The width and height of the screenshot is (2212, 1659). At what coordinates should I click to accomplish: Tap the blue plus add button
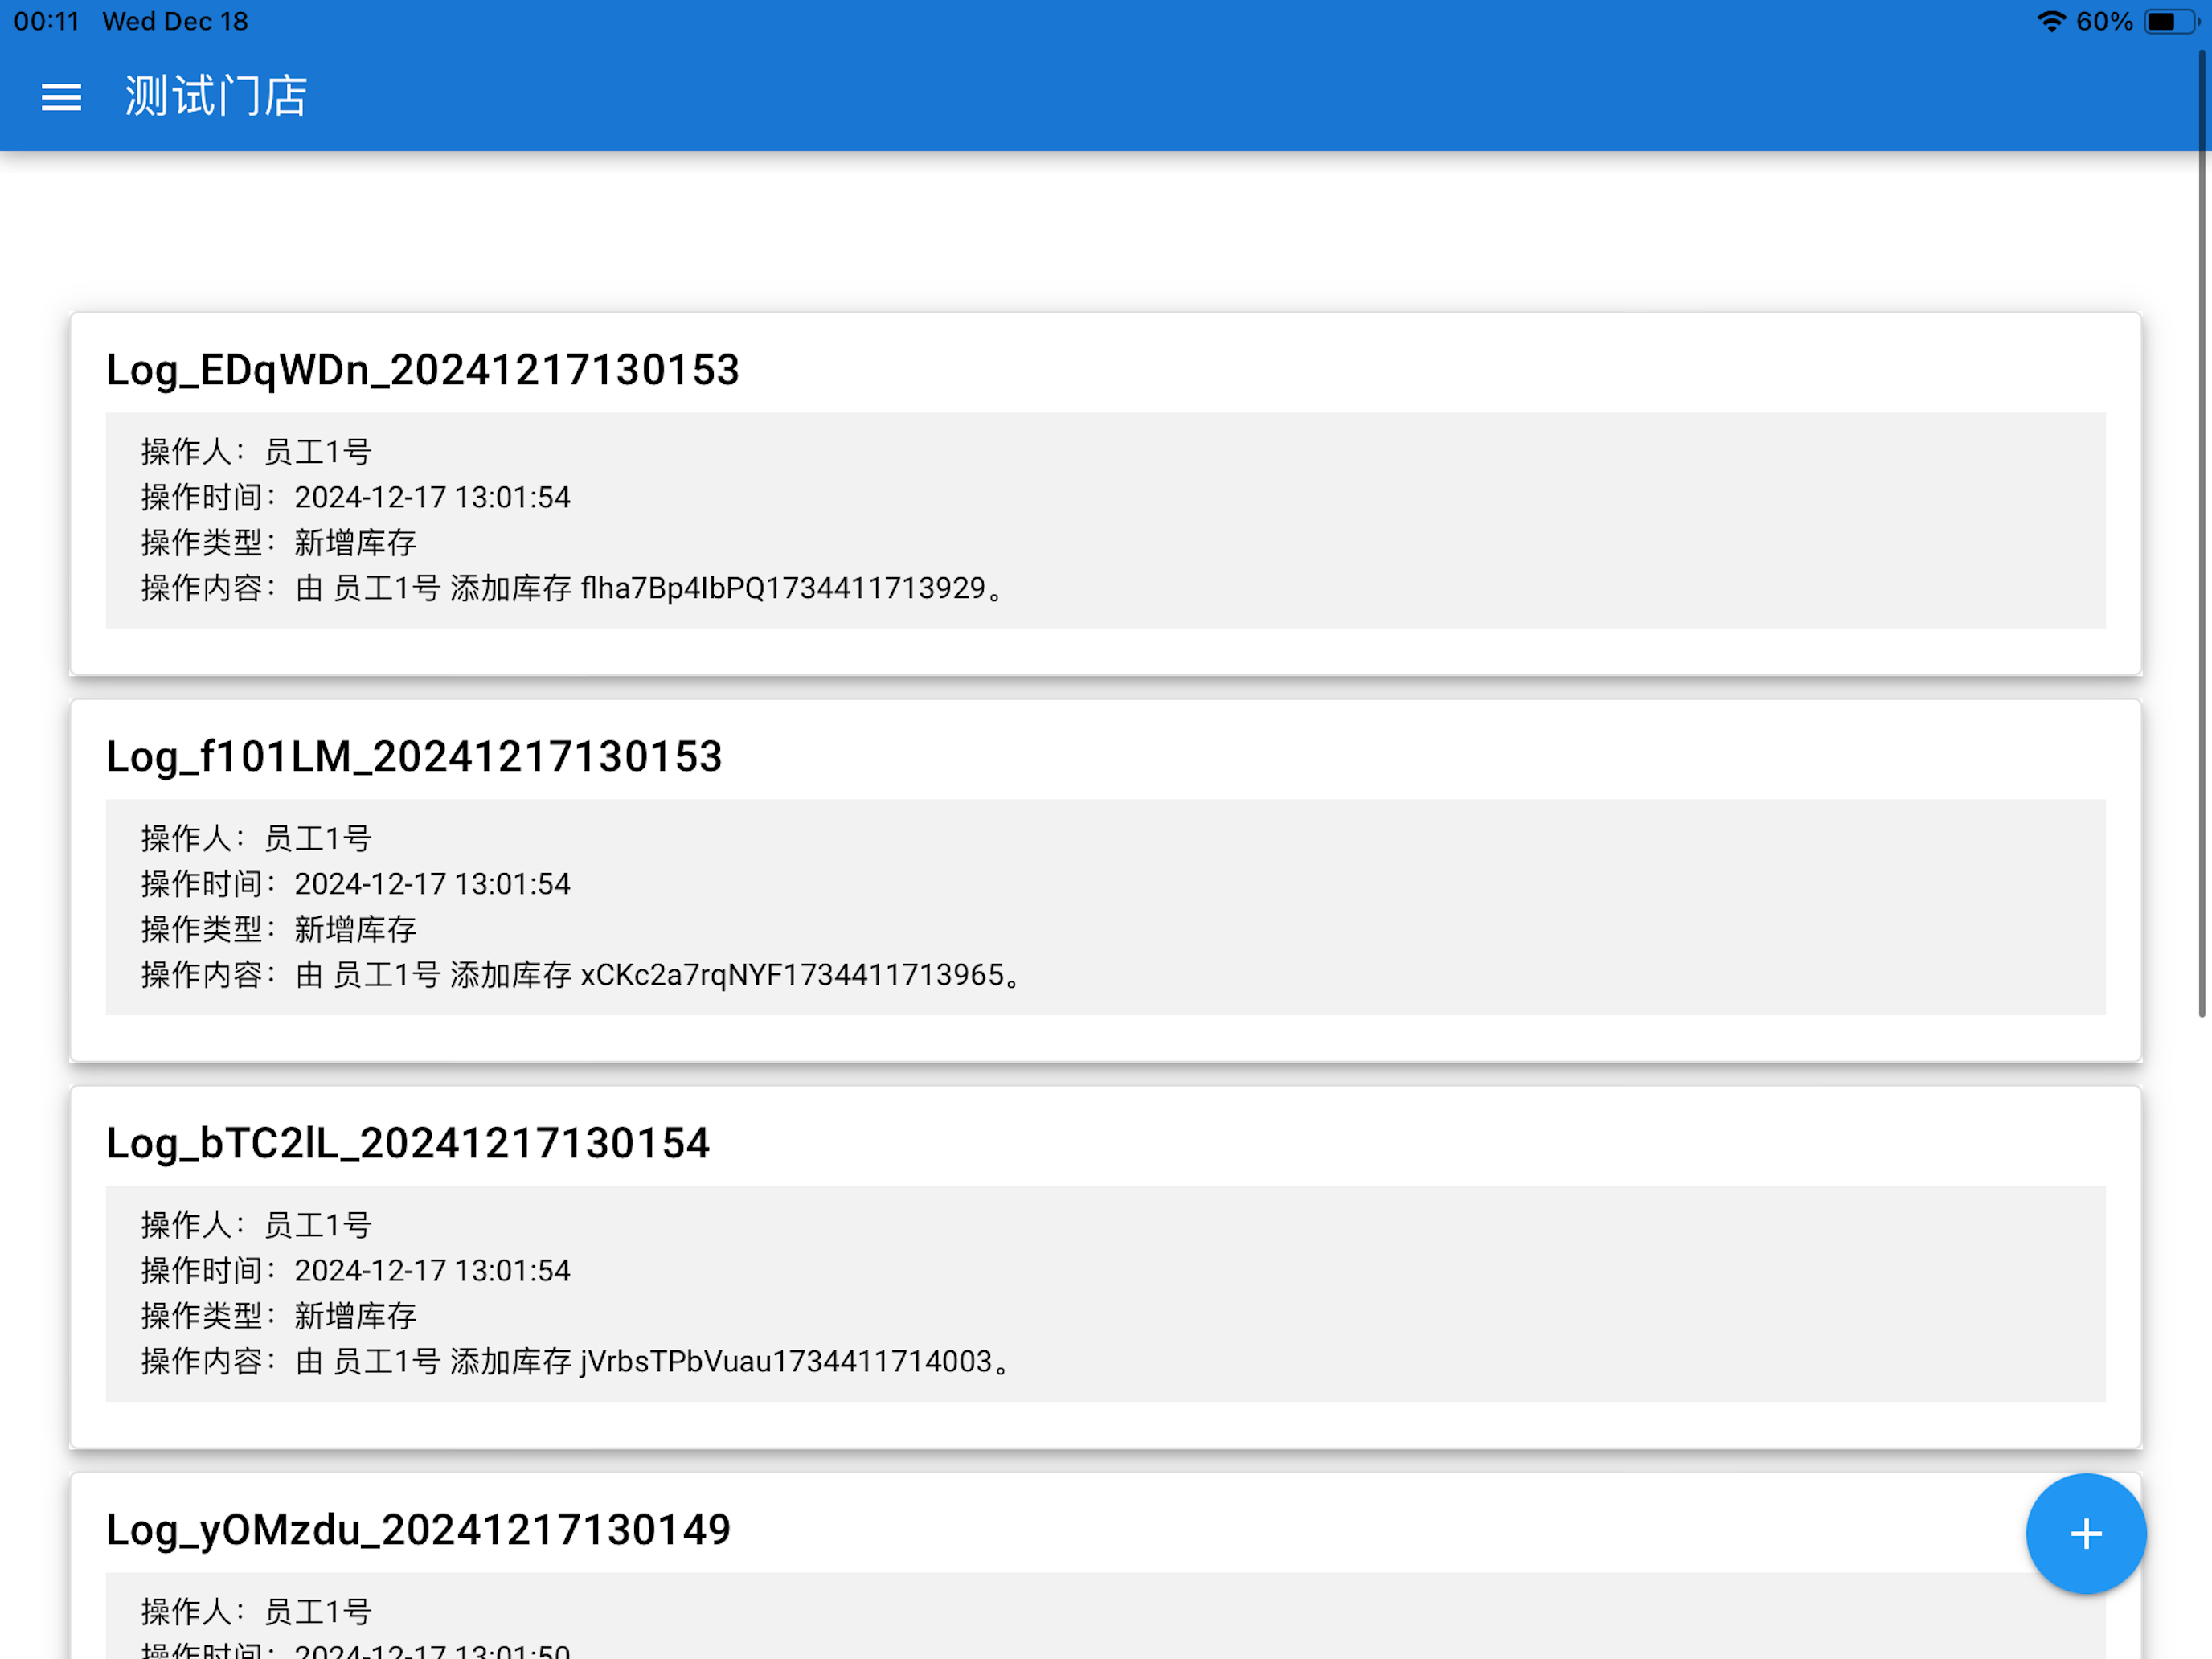[x=2085, y=1533]
